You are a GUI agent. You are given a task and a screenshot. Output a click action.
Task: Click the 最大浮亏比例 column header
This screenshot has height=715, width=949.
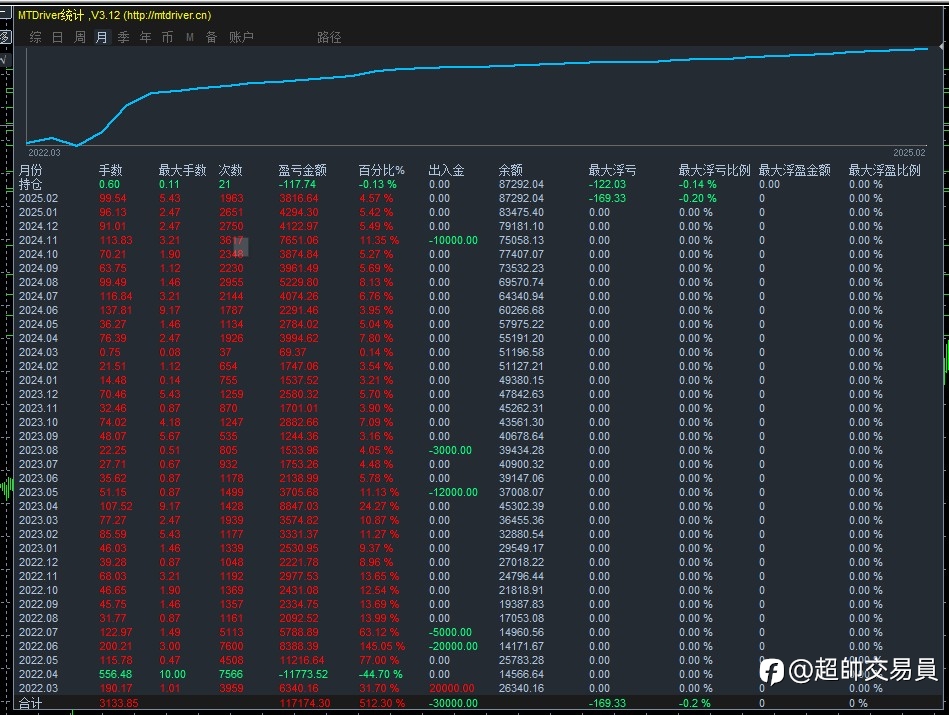pos(714,170)
